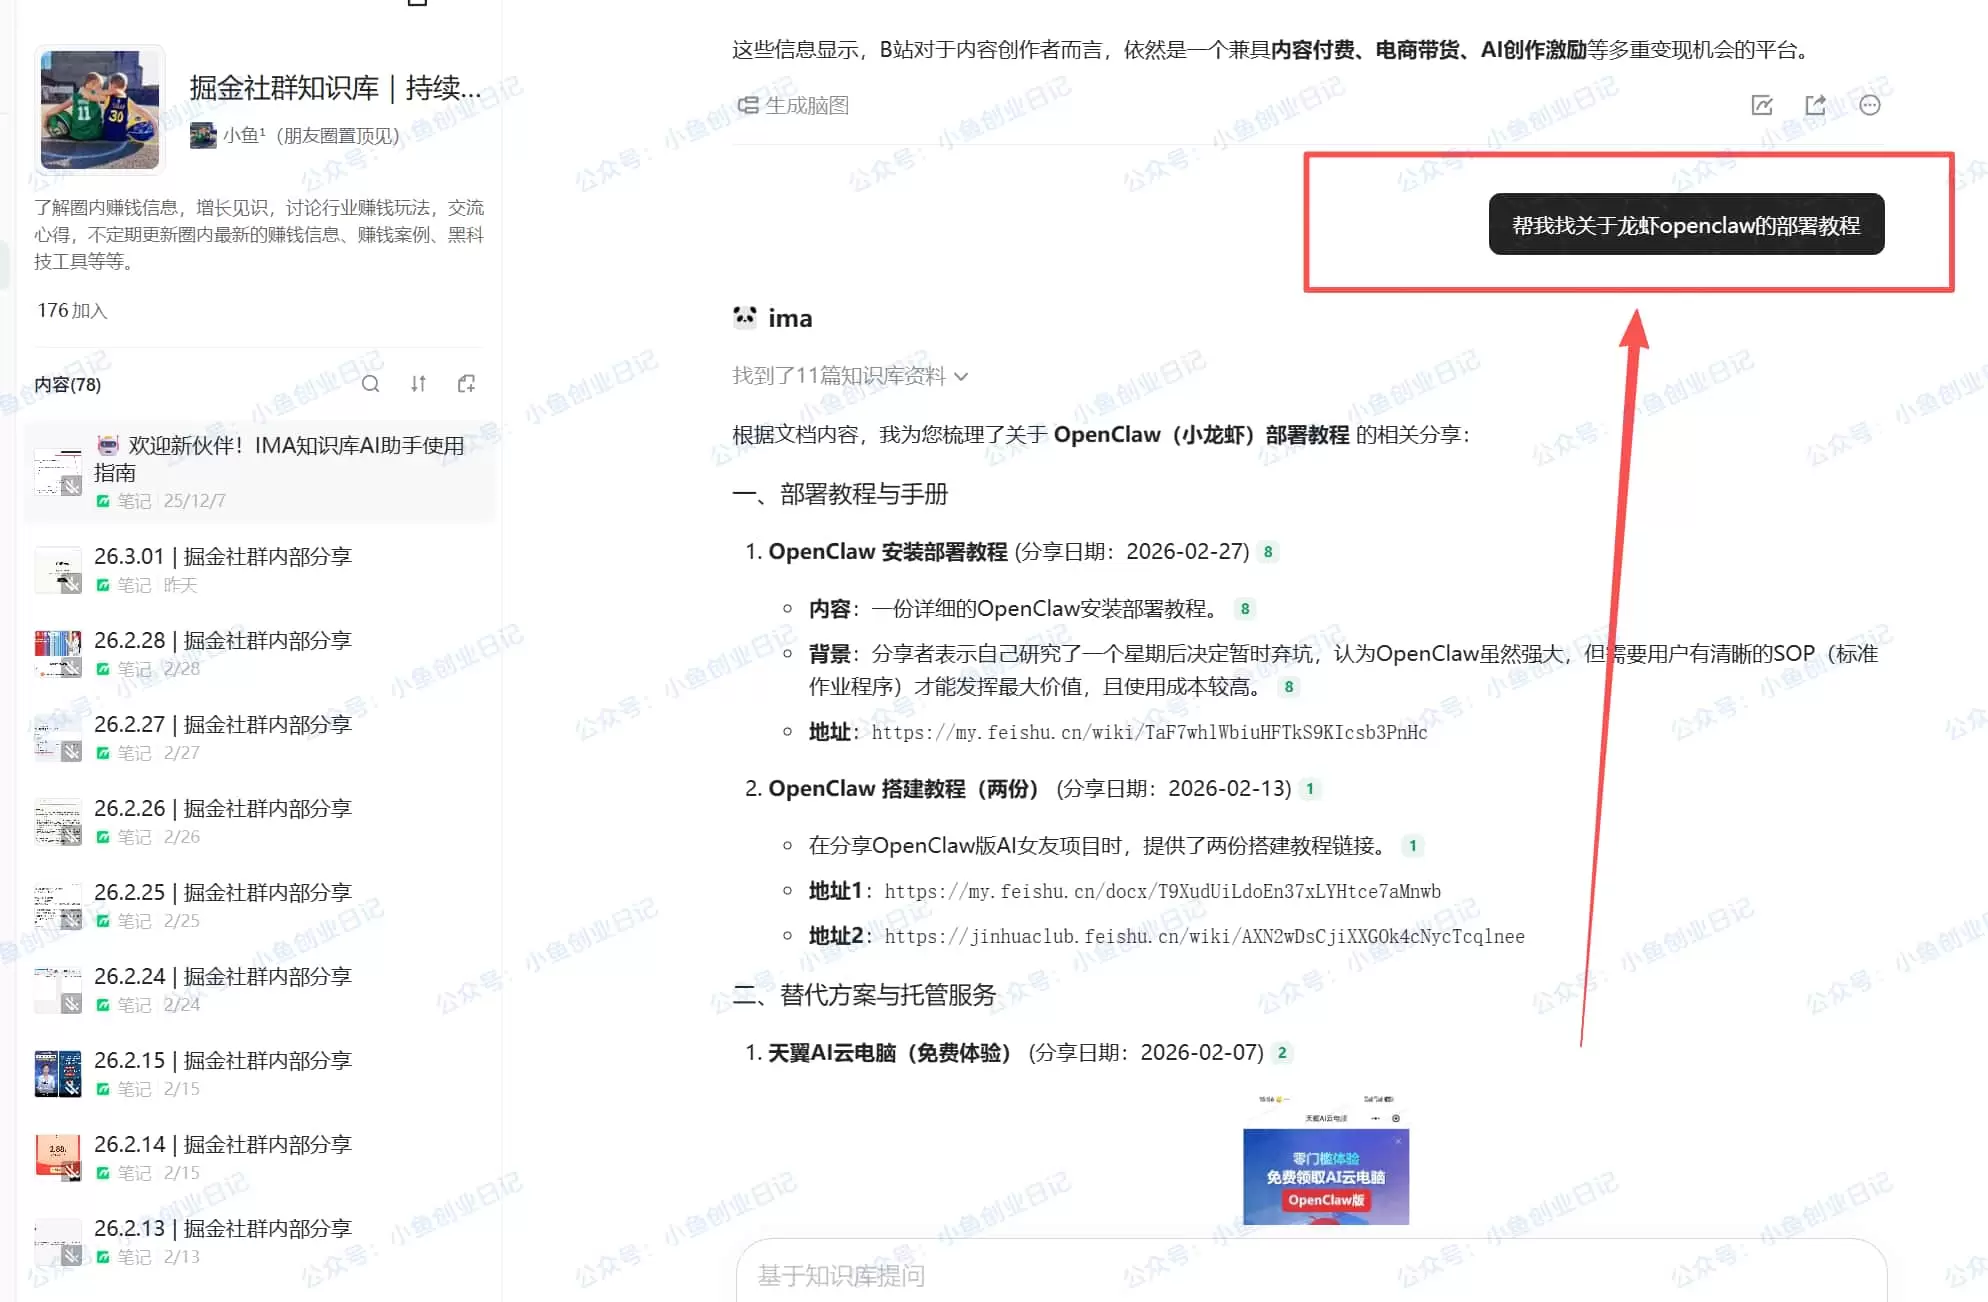The width and height of the screenshot is (1988, 1302).
Task: Open the 地址2 jinhuaclub feishu link
Action: click(1200, 937)
